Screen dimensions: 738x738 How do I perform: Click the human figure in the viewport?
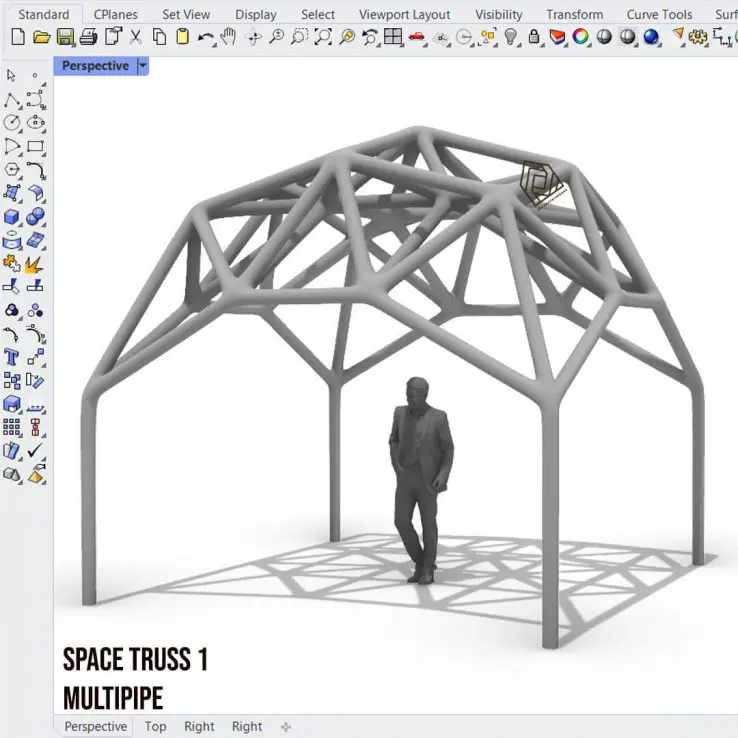coord(421,470)
